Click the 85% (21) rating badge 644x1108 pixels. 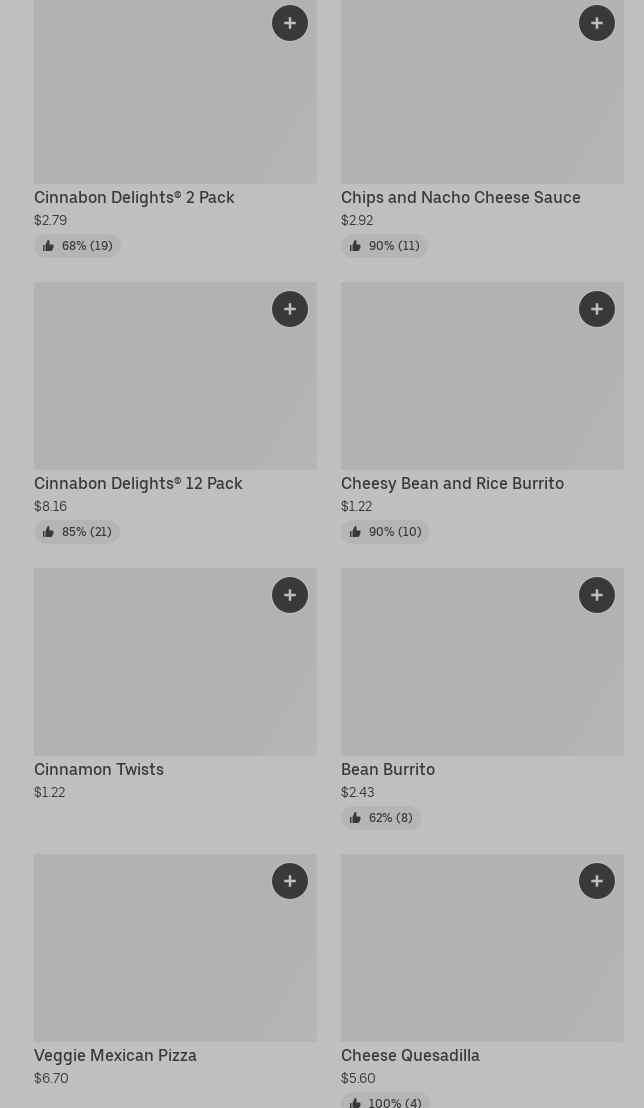[77, 532]
